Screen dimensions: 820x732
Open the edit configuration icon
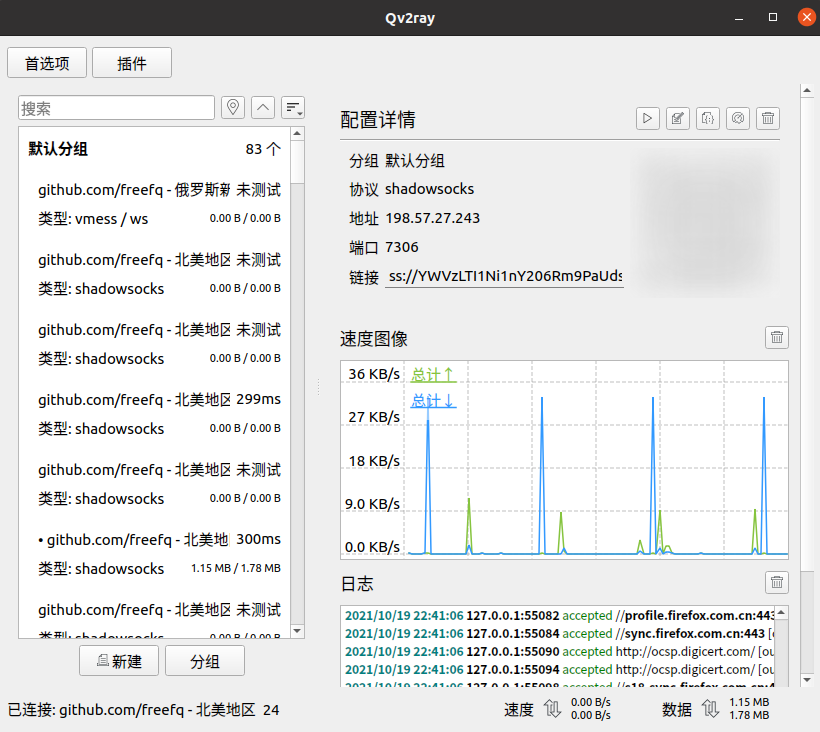coord(677,118)
